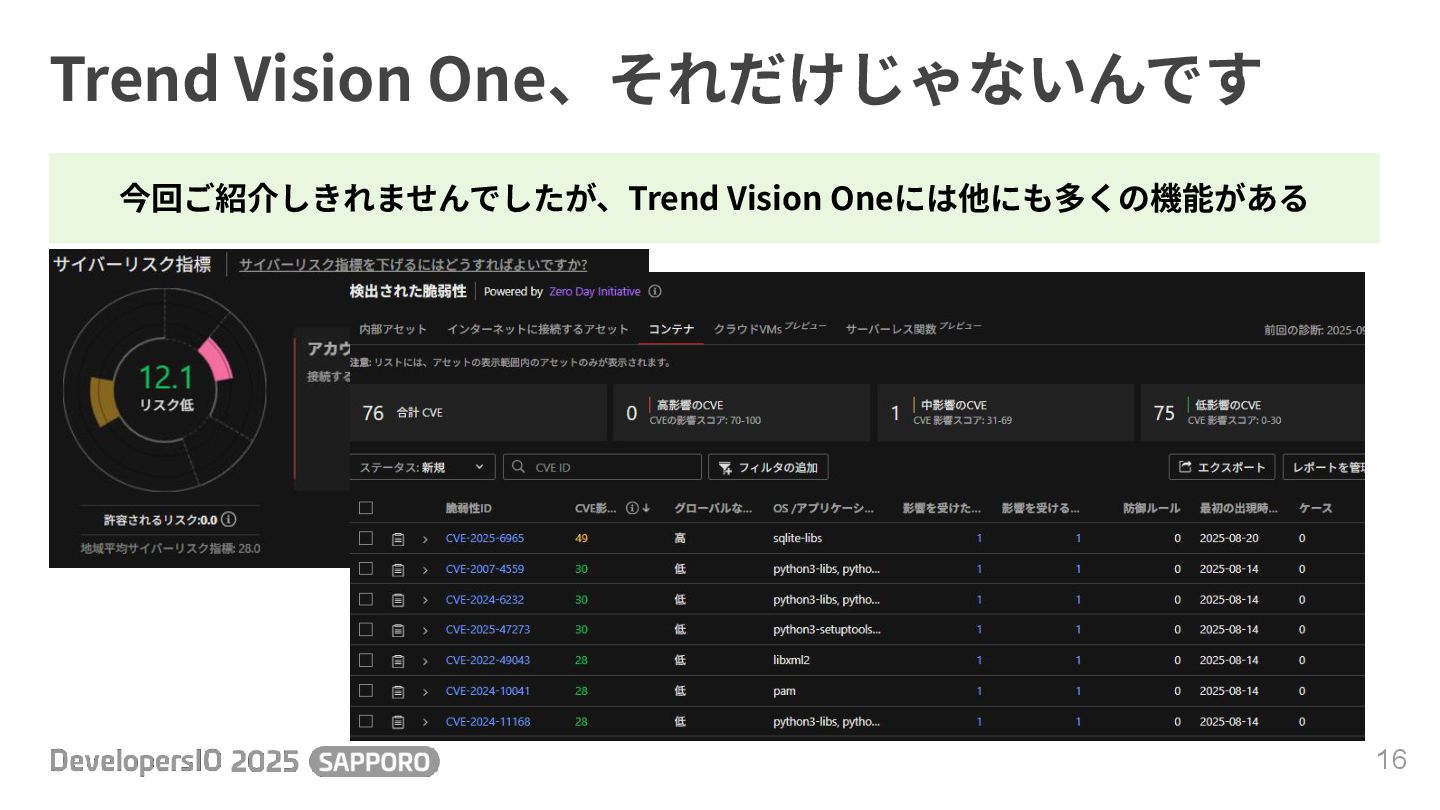Switch to サーバーレス関数 tab
Viewport: 1440px width, 810px height.
(913, 328)
